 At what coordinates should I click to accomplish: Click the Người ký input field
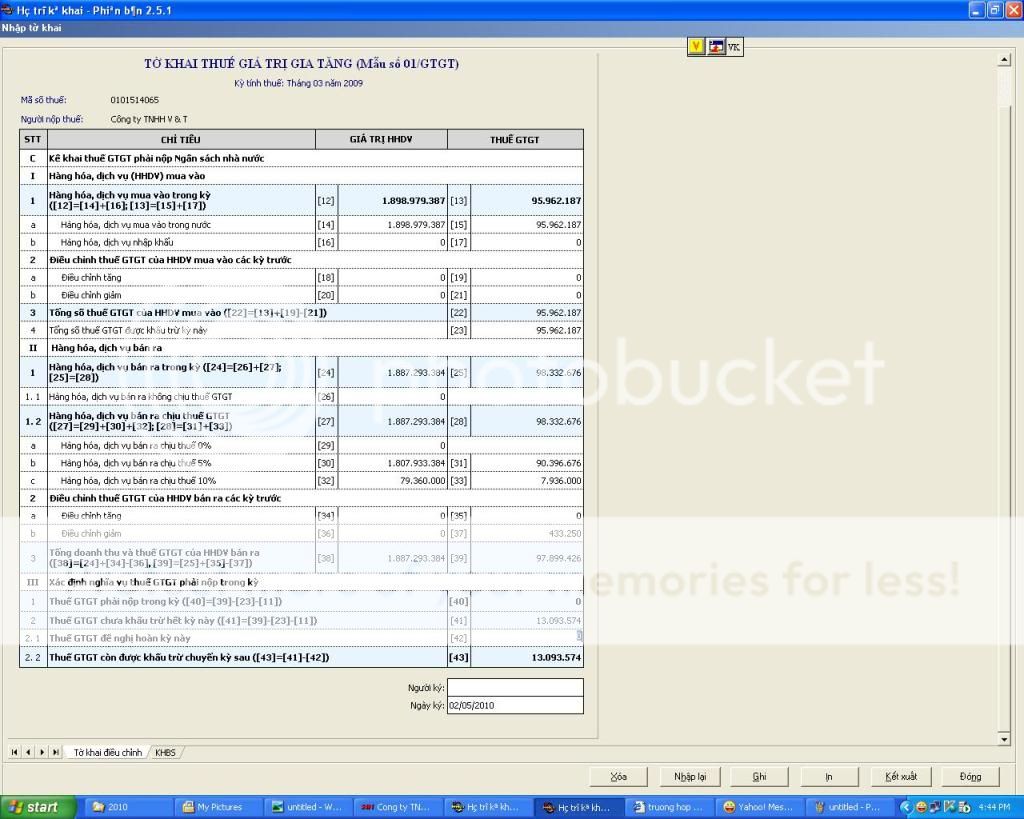click(514, 688)
